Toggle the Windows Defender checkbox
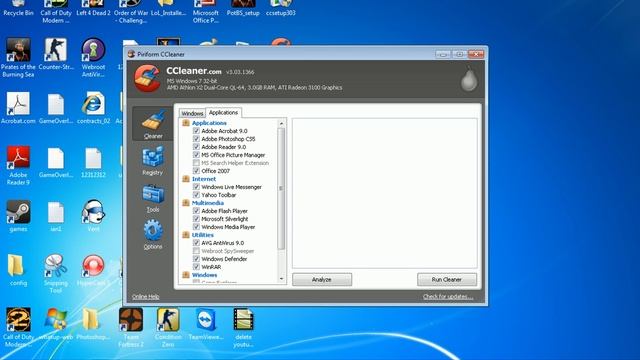640x360 pixels. (x=196, y=259)
